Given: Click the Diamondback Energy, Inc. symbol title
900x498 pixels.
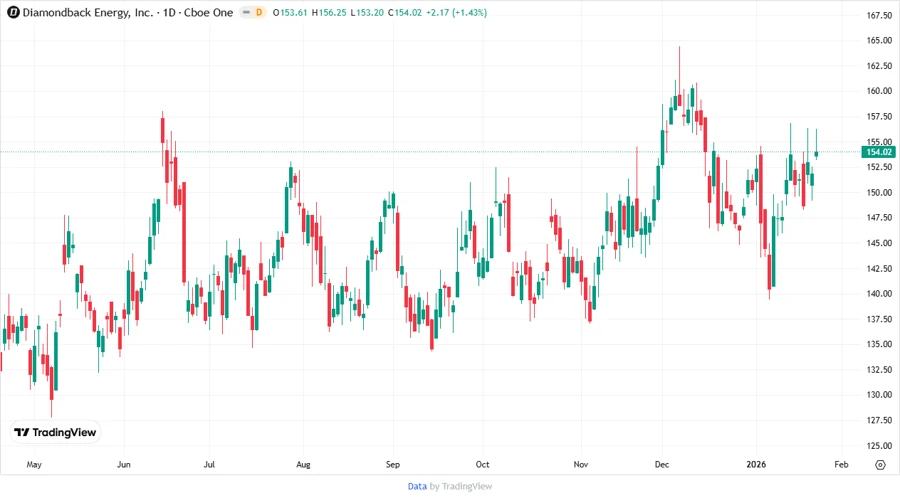Looking at the screenshot, I should 88,13.
